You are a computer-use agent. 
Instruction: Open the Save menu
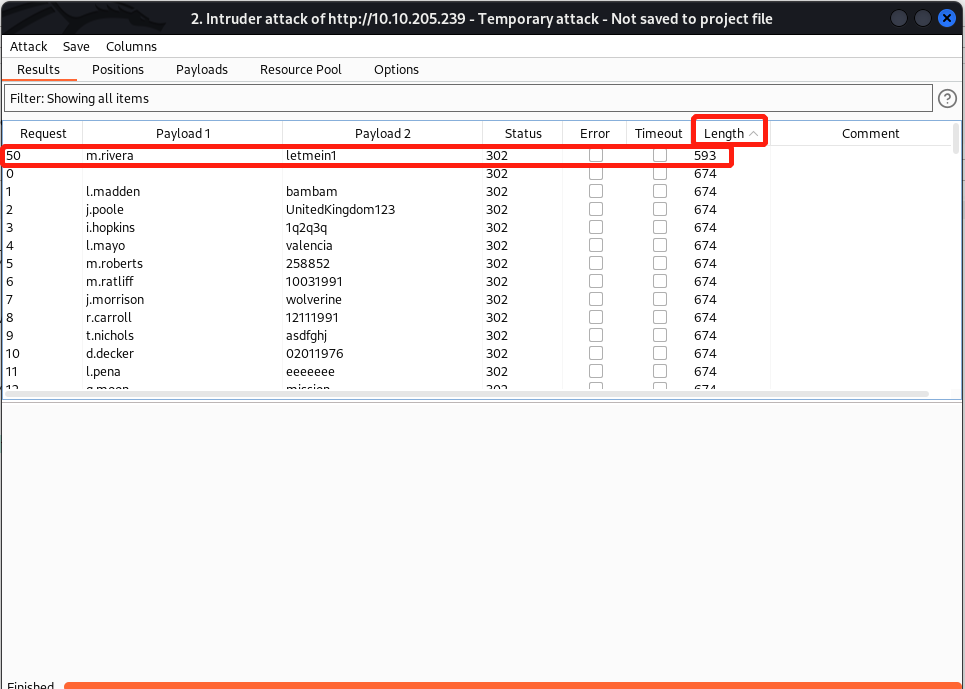(x=76, y=47)
